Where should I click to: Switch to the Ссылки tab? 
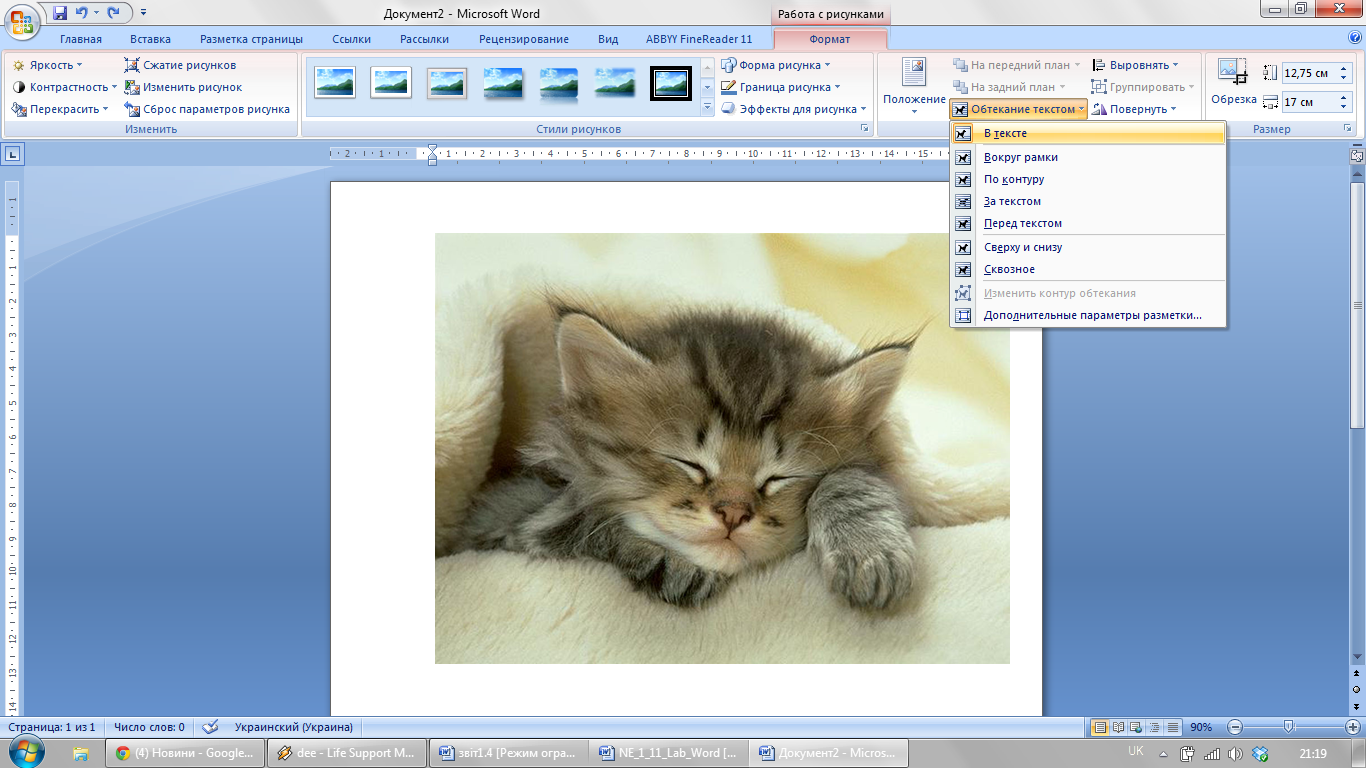point(351,39)
